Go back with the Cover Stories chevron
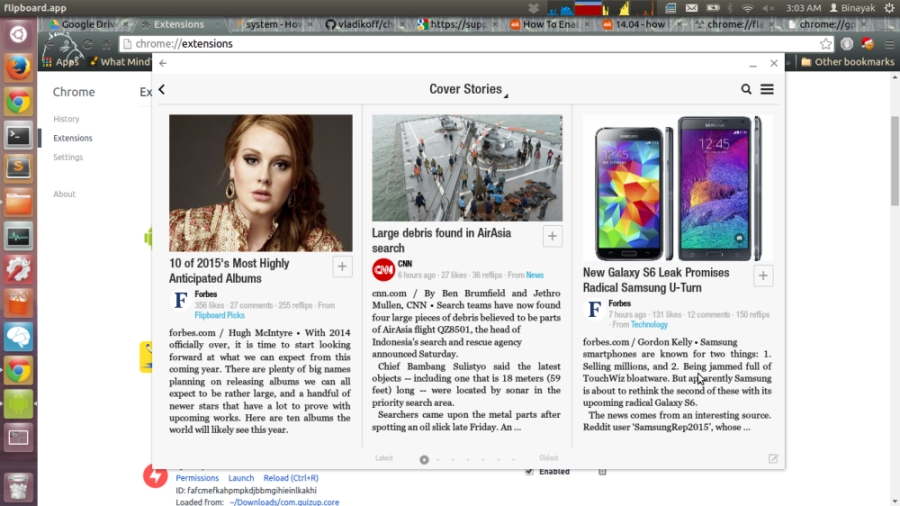 pos(162,89)
